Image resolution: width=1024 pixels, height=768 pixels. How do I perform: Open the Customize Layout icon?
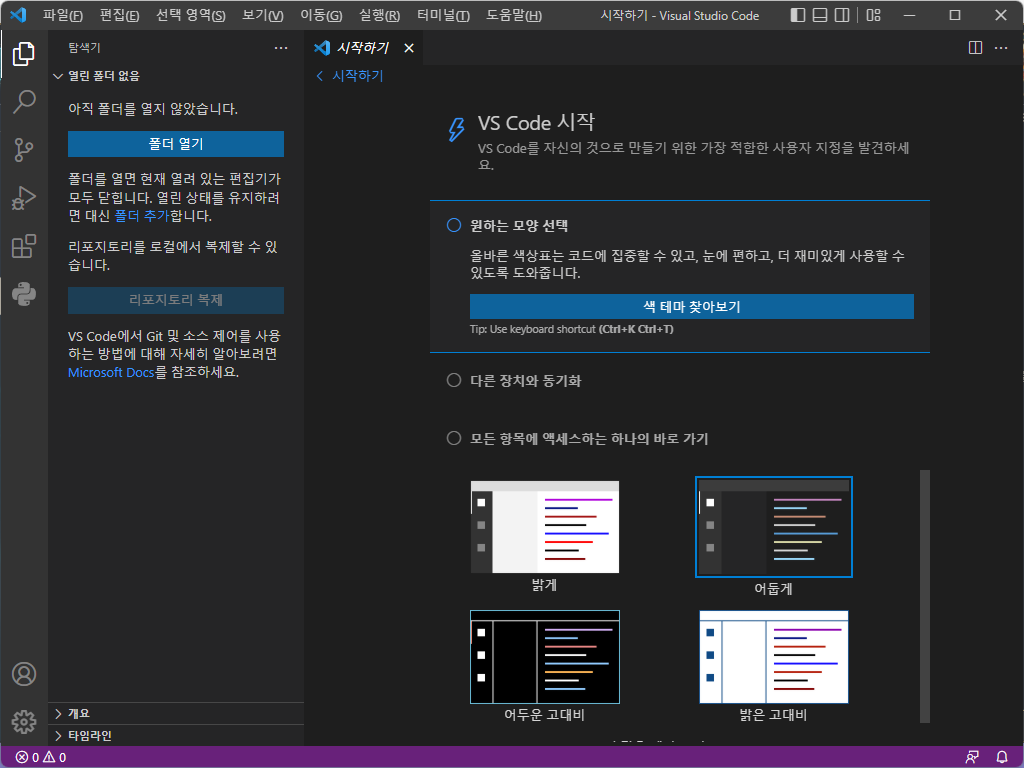click(x=873, y=15)
